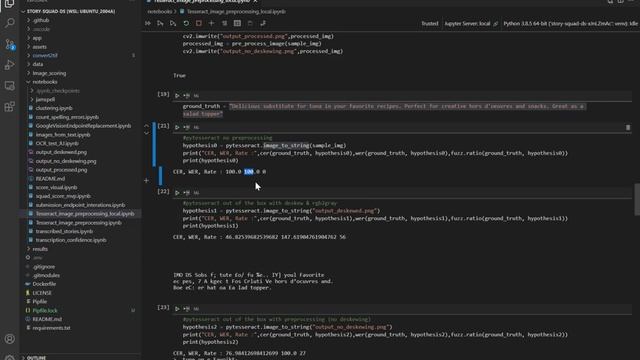640x360 pixels.
Task: Select the Python 3.8.5 64-bit kernel picker
Action: (x=570, y=24)
